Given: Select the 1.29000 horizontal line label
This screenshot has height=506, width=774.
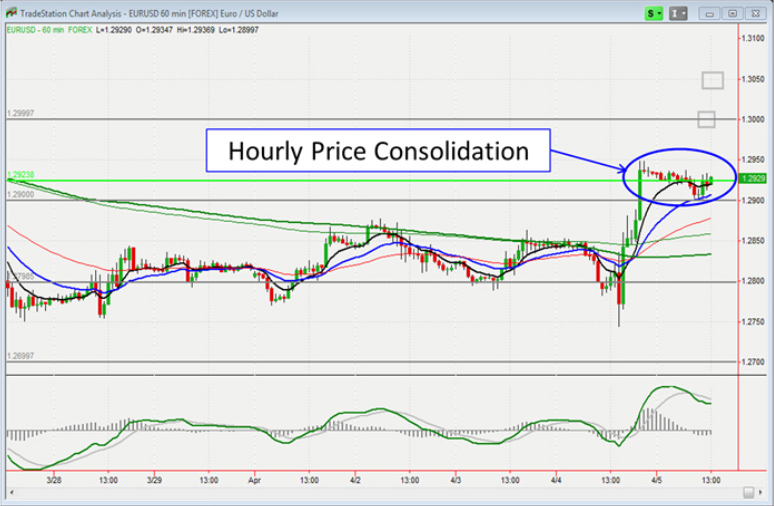Looking at the screenshot, I should click(x=21, y=195).
